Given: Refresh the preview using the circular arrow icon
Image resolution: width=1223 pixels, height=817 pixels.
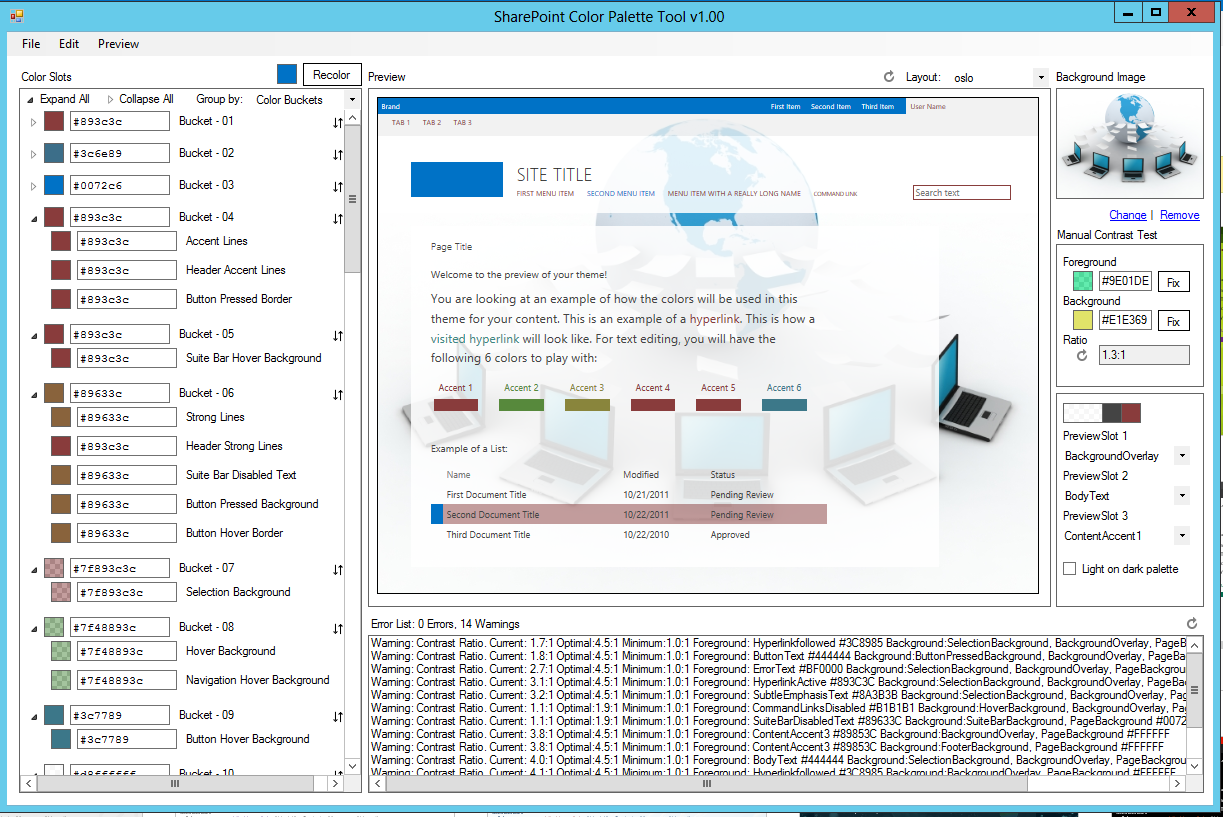Looking at the screenshot, I should [x=889, y=76].
